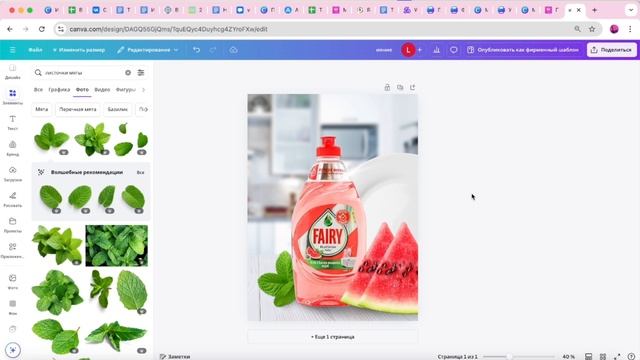This screenshot has width=640, height=360.
Task: Go back in browser history
Action: (x=10, y=29)
